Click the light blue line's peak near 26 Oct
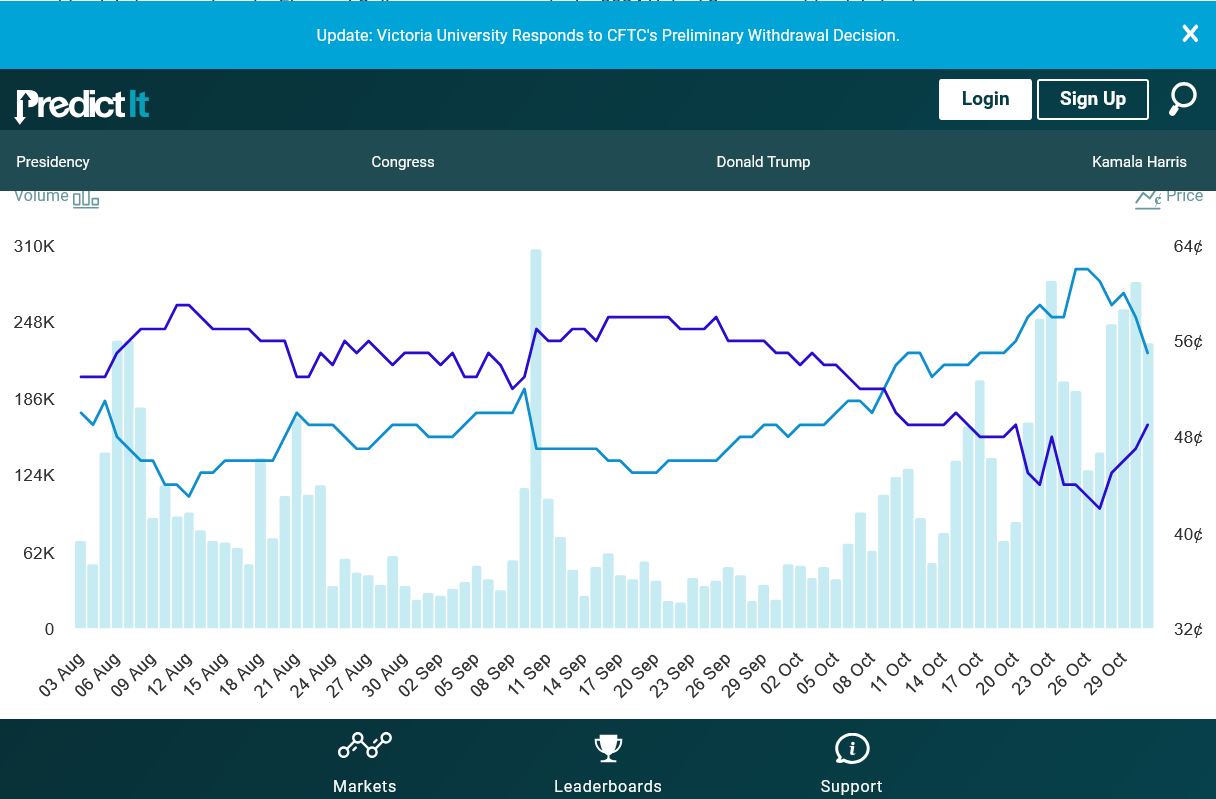The image size is (1216, 799). pos(1081,269)
